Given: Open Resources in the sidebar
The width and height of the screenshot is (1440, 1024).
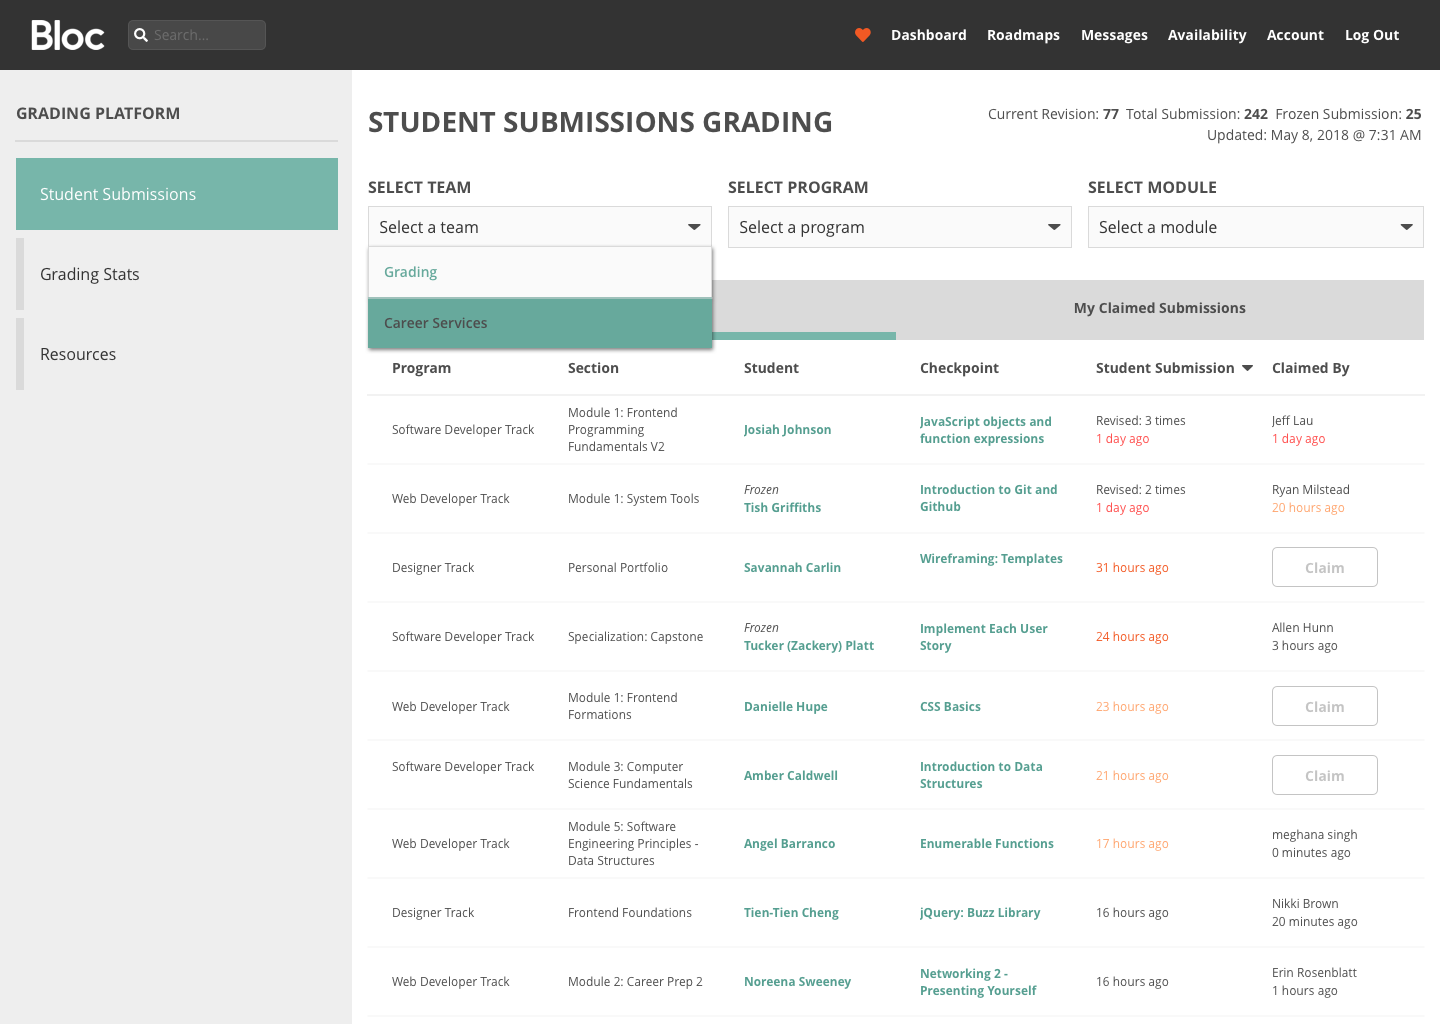Looking at the screenshot, I should point(177,354).
